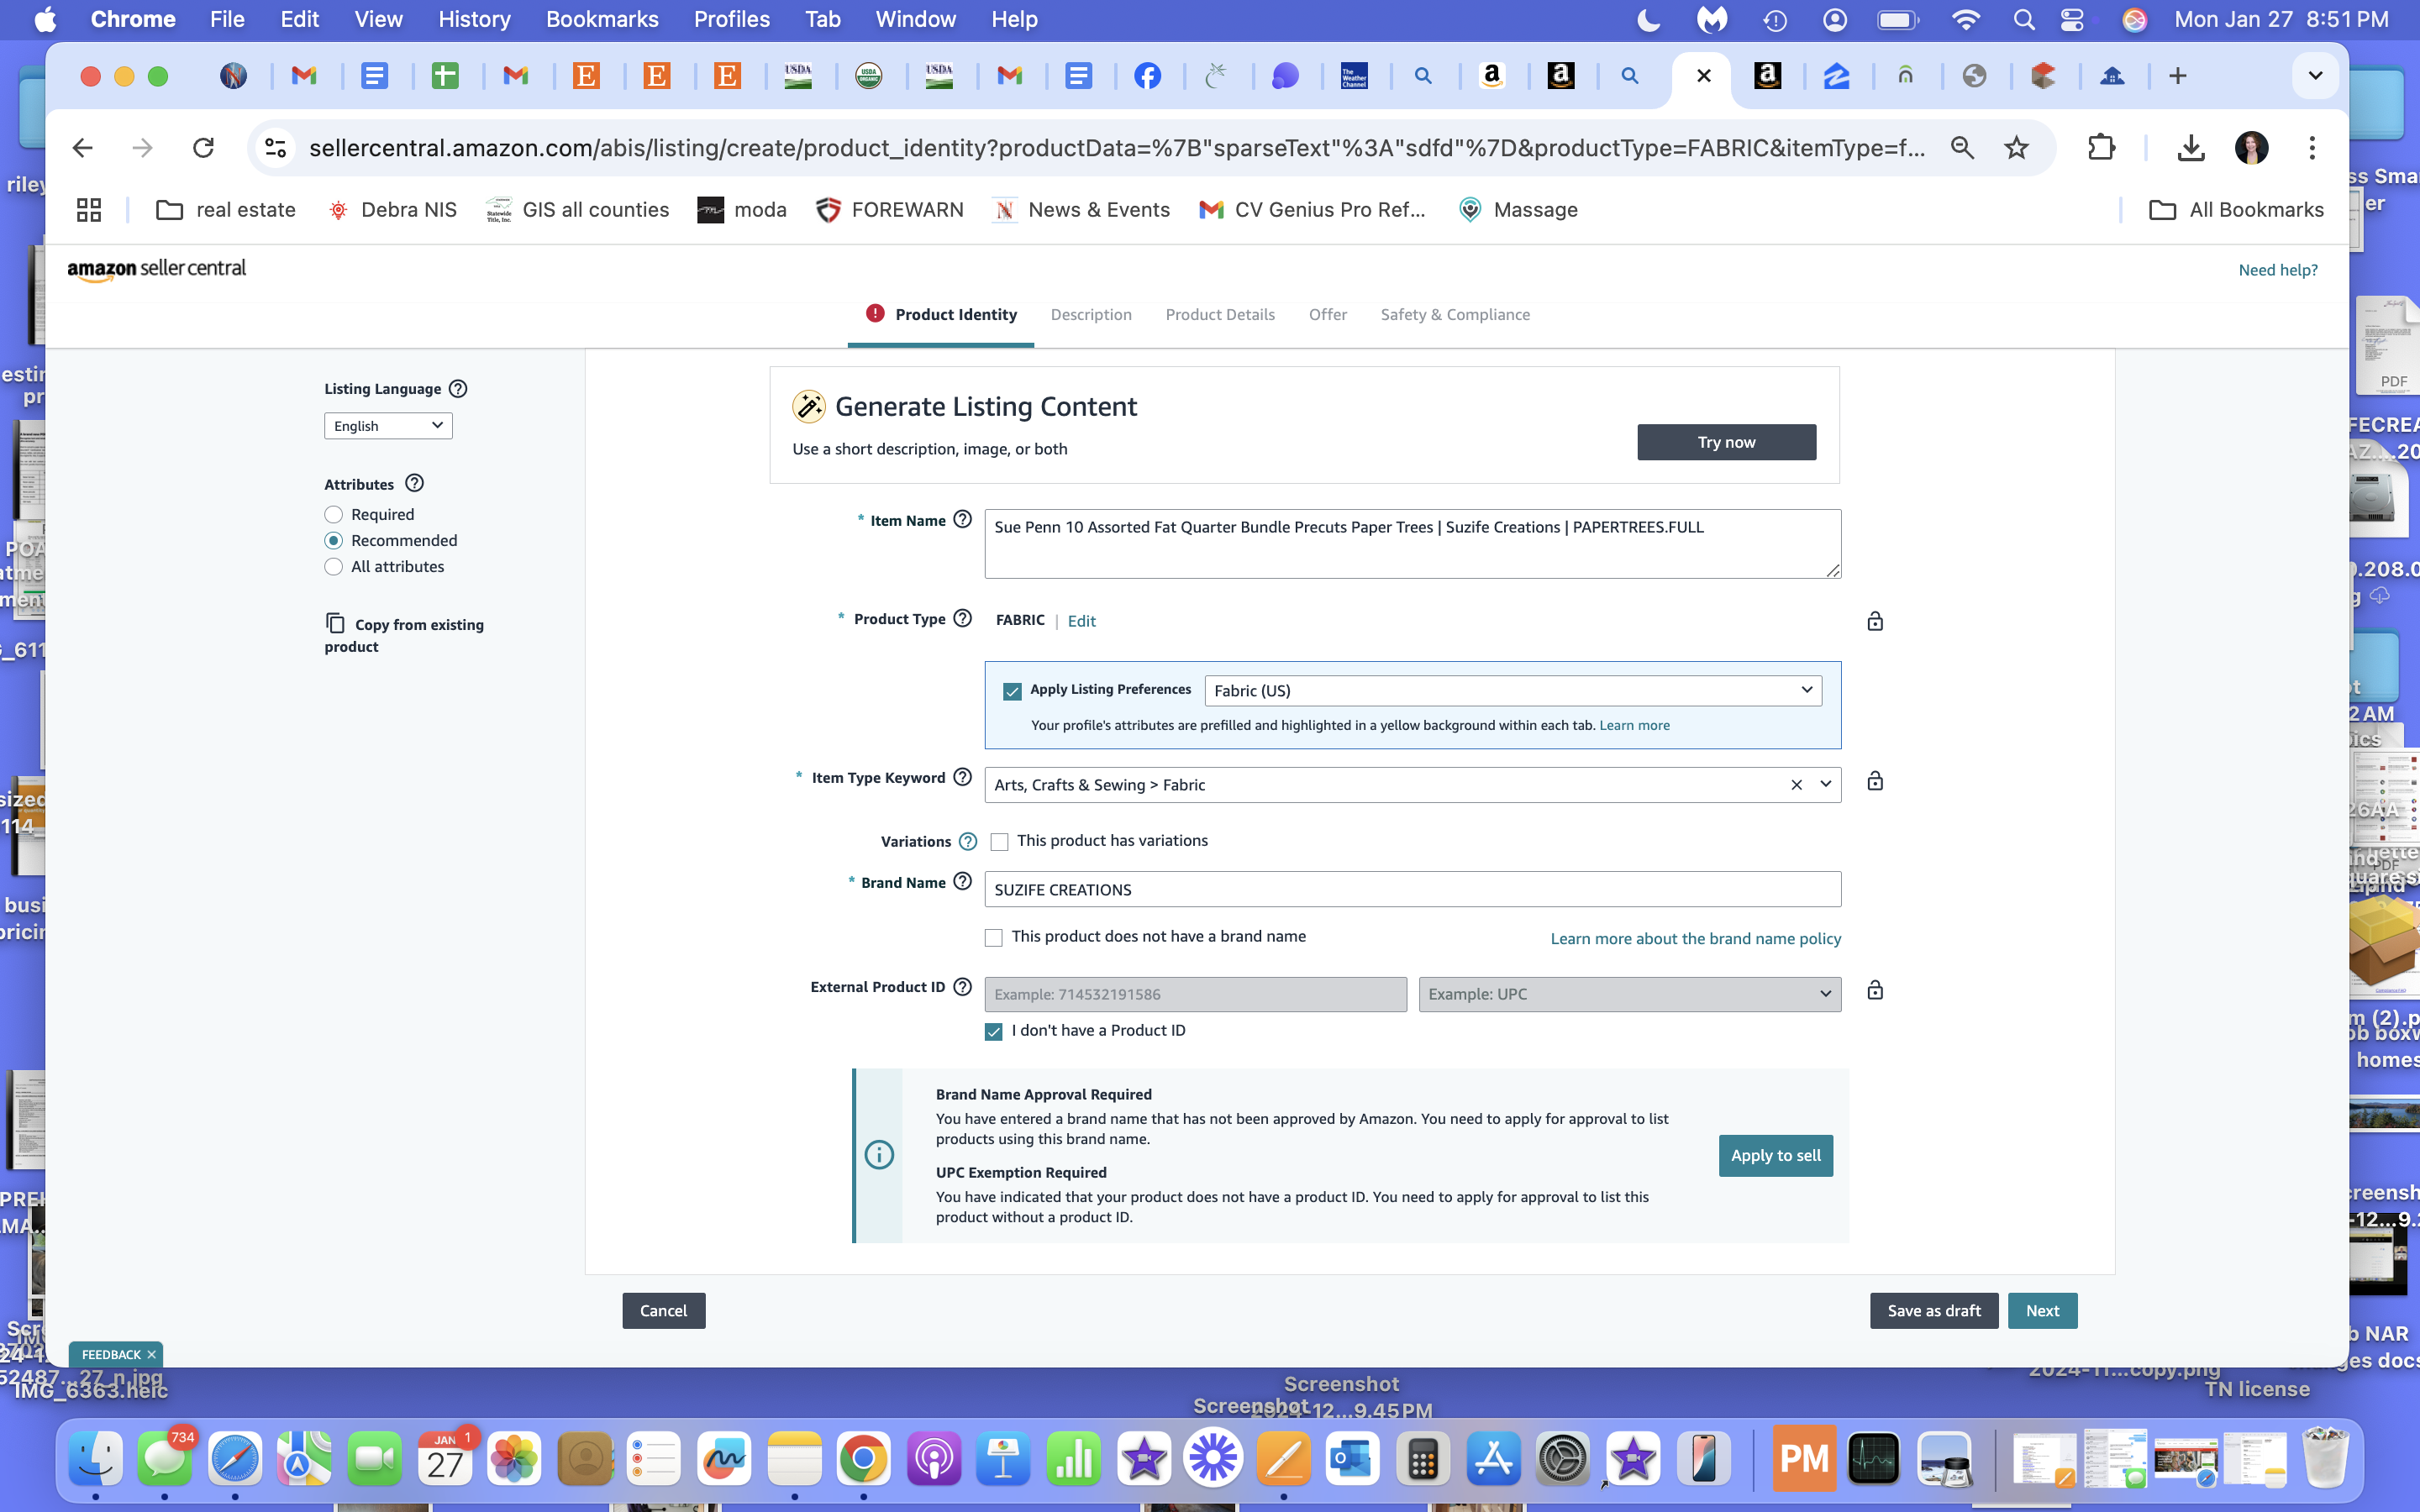
Task: Click the Need help? link
Action: [x=2277, y=270]
